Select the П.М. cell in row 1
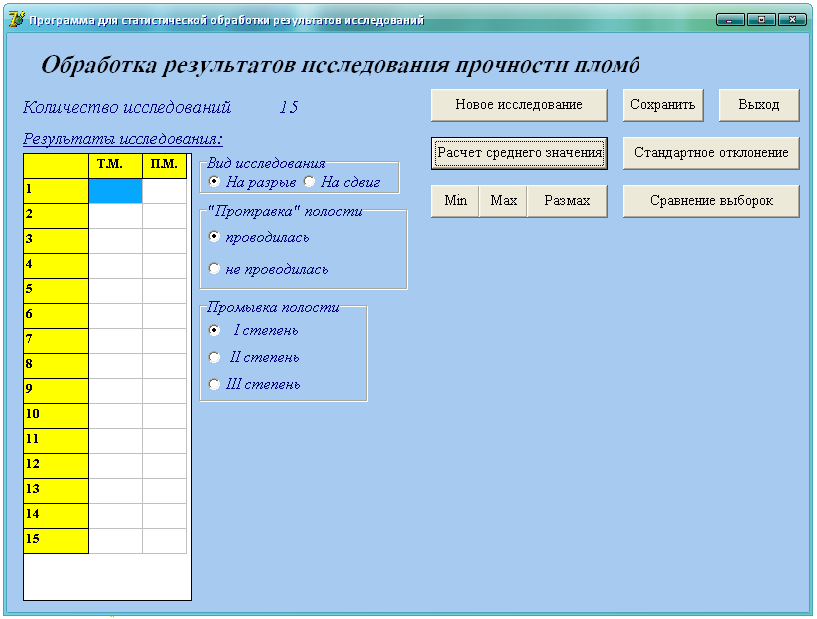The image size is (817, 619). pyautogui.click(x=164, y=190)
